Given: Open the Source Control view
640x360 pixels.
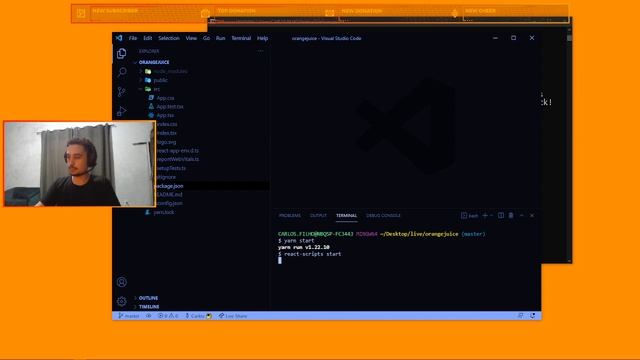Looking at the screenshot, I should point(122,92).
